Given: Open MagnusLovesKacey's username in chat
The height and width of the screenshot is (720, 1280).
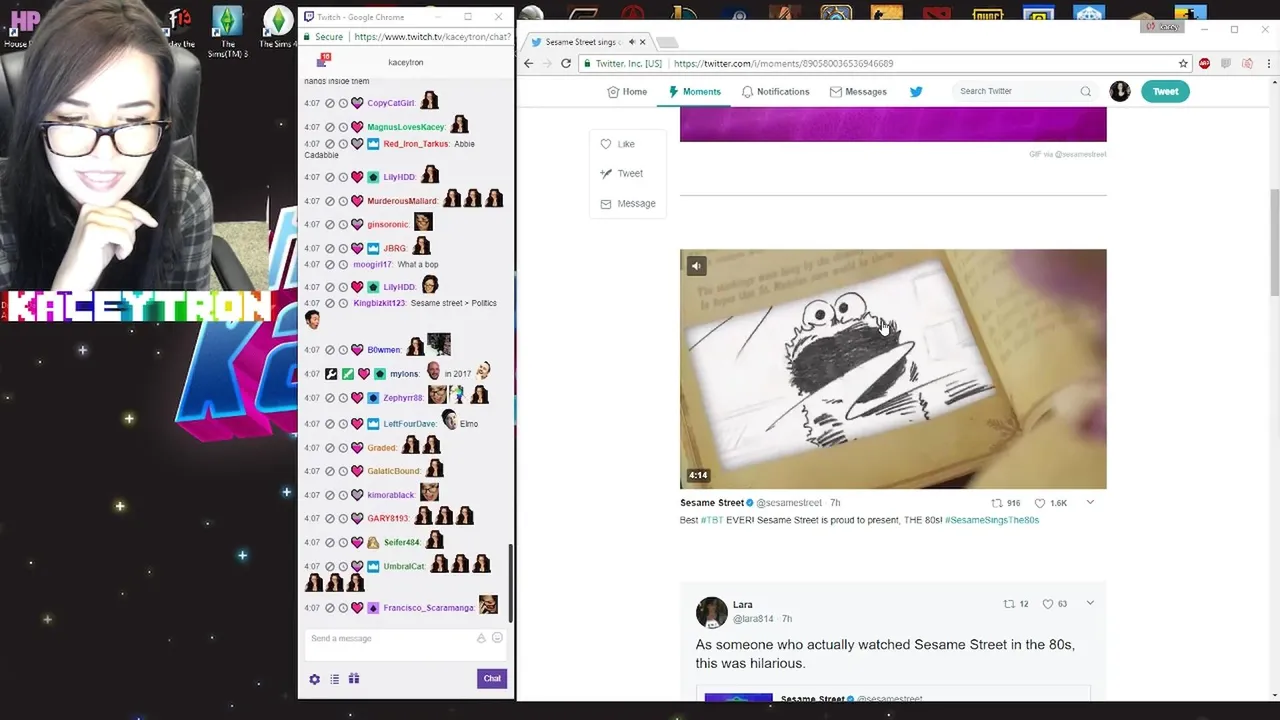Looking at the screenshot, I should coord(406,127).
